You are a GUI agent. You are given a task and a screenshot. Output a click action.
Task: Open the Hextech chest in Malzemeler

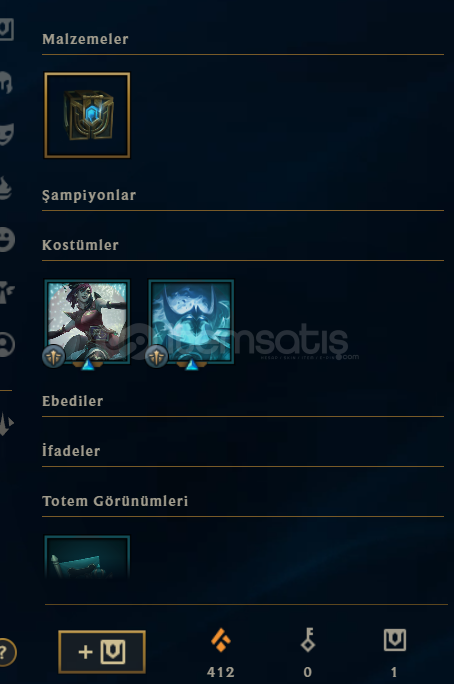pyautogui.click(x=87, y=115)
